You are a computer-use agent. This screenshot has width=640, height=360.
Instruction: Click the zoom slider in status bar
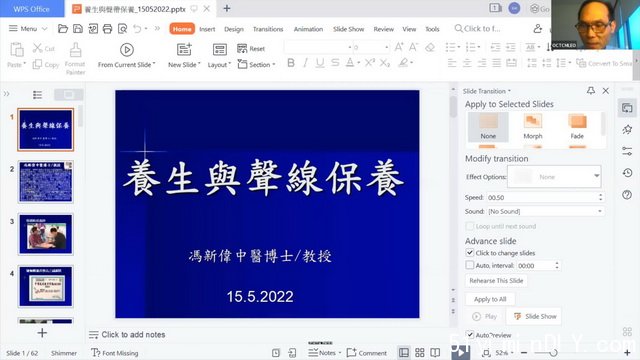pos(547,353)
